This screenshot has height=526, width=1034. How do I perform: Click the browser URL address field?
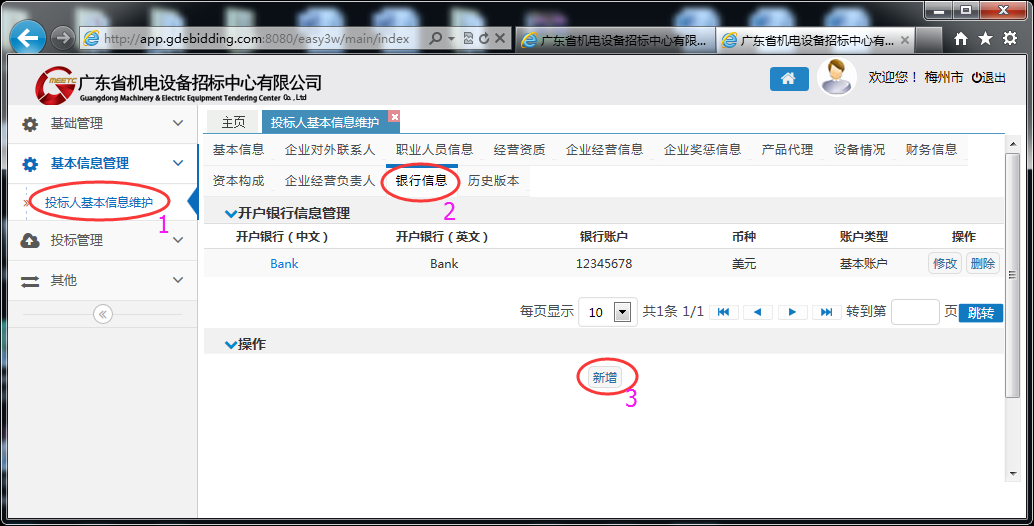pos(257,39)
